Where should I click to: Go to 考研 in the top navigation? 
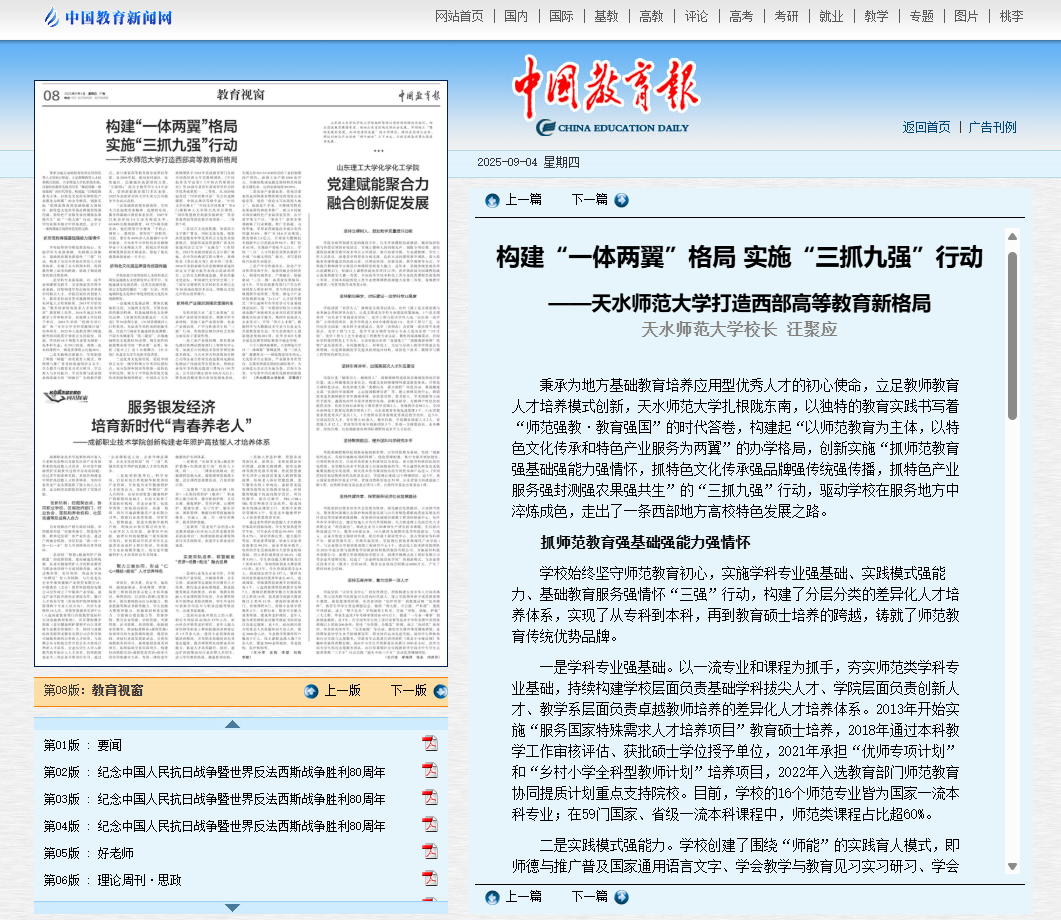coord(786,16)
